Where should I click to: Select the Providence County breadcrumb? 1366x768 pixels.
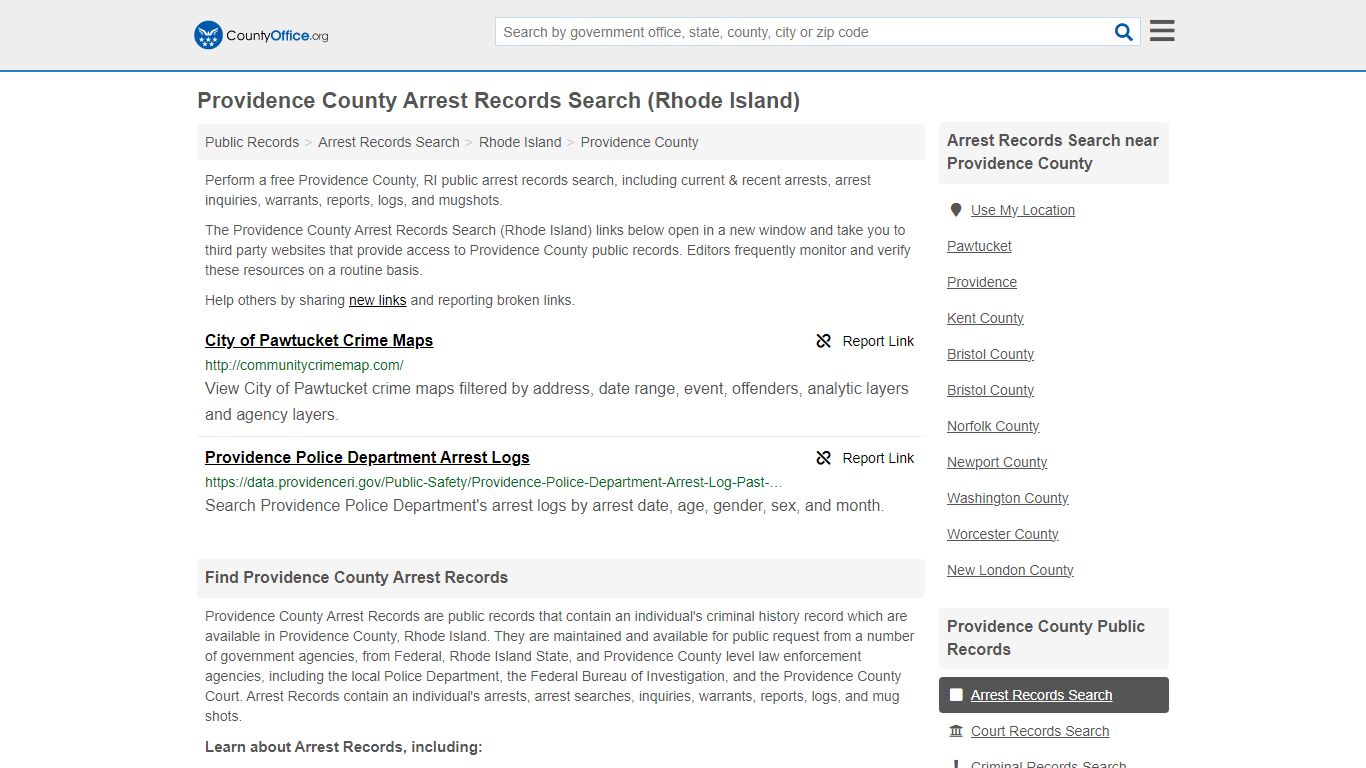pos(639,142)
